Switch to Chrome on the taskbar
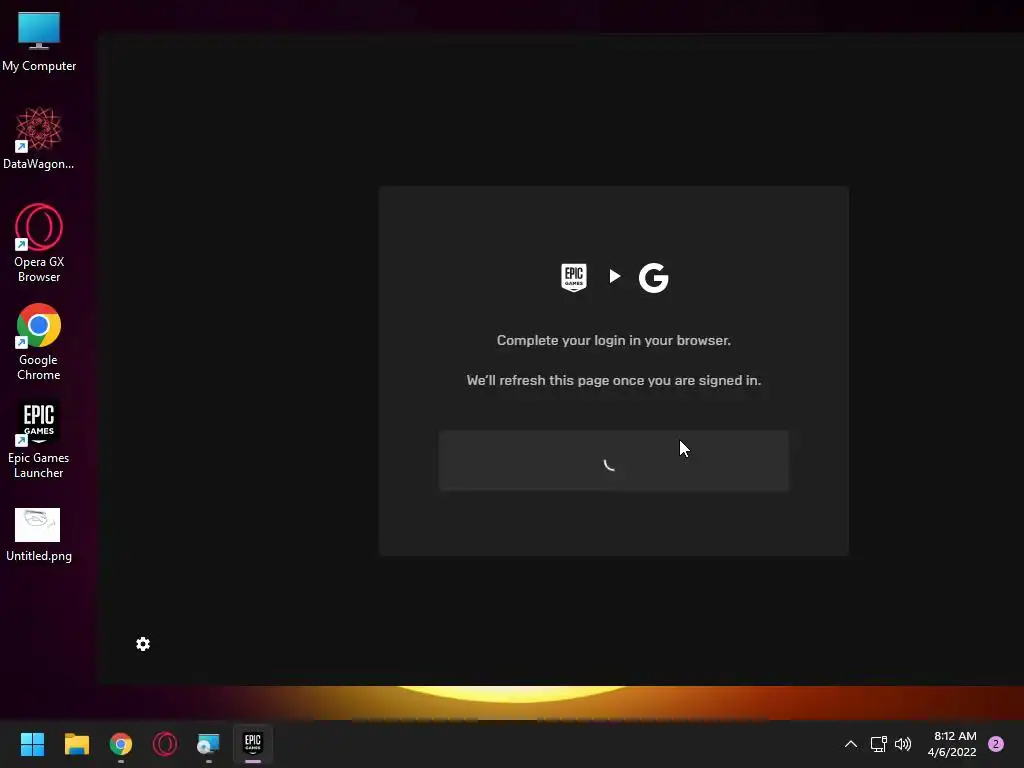The width and height of the screenshot is (1024, 768). [121, 744]
